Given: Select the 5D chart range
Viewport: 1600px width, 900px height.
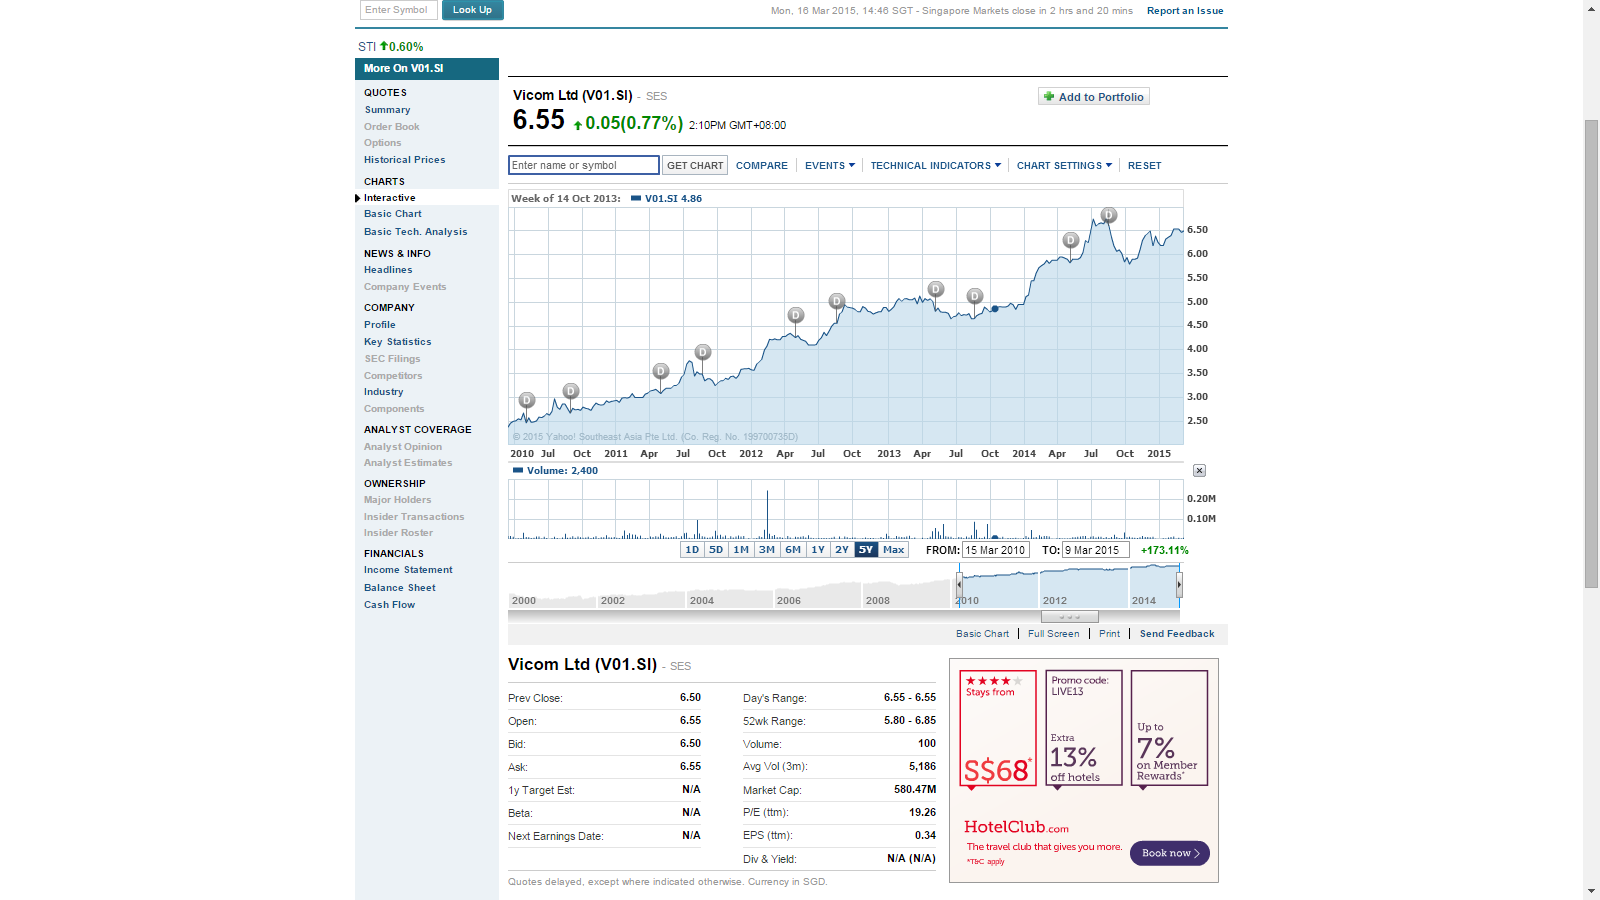Looking at the screenshot, I should [x=716, y=550].
